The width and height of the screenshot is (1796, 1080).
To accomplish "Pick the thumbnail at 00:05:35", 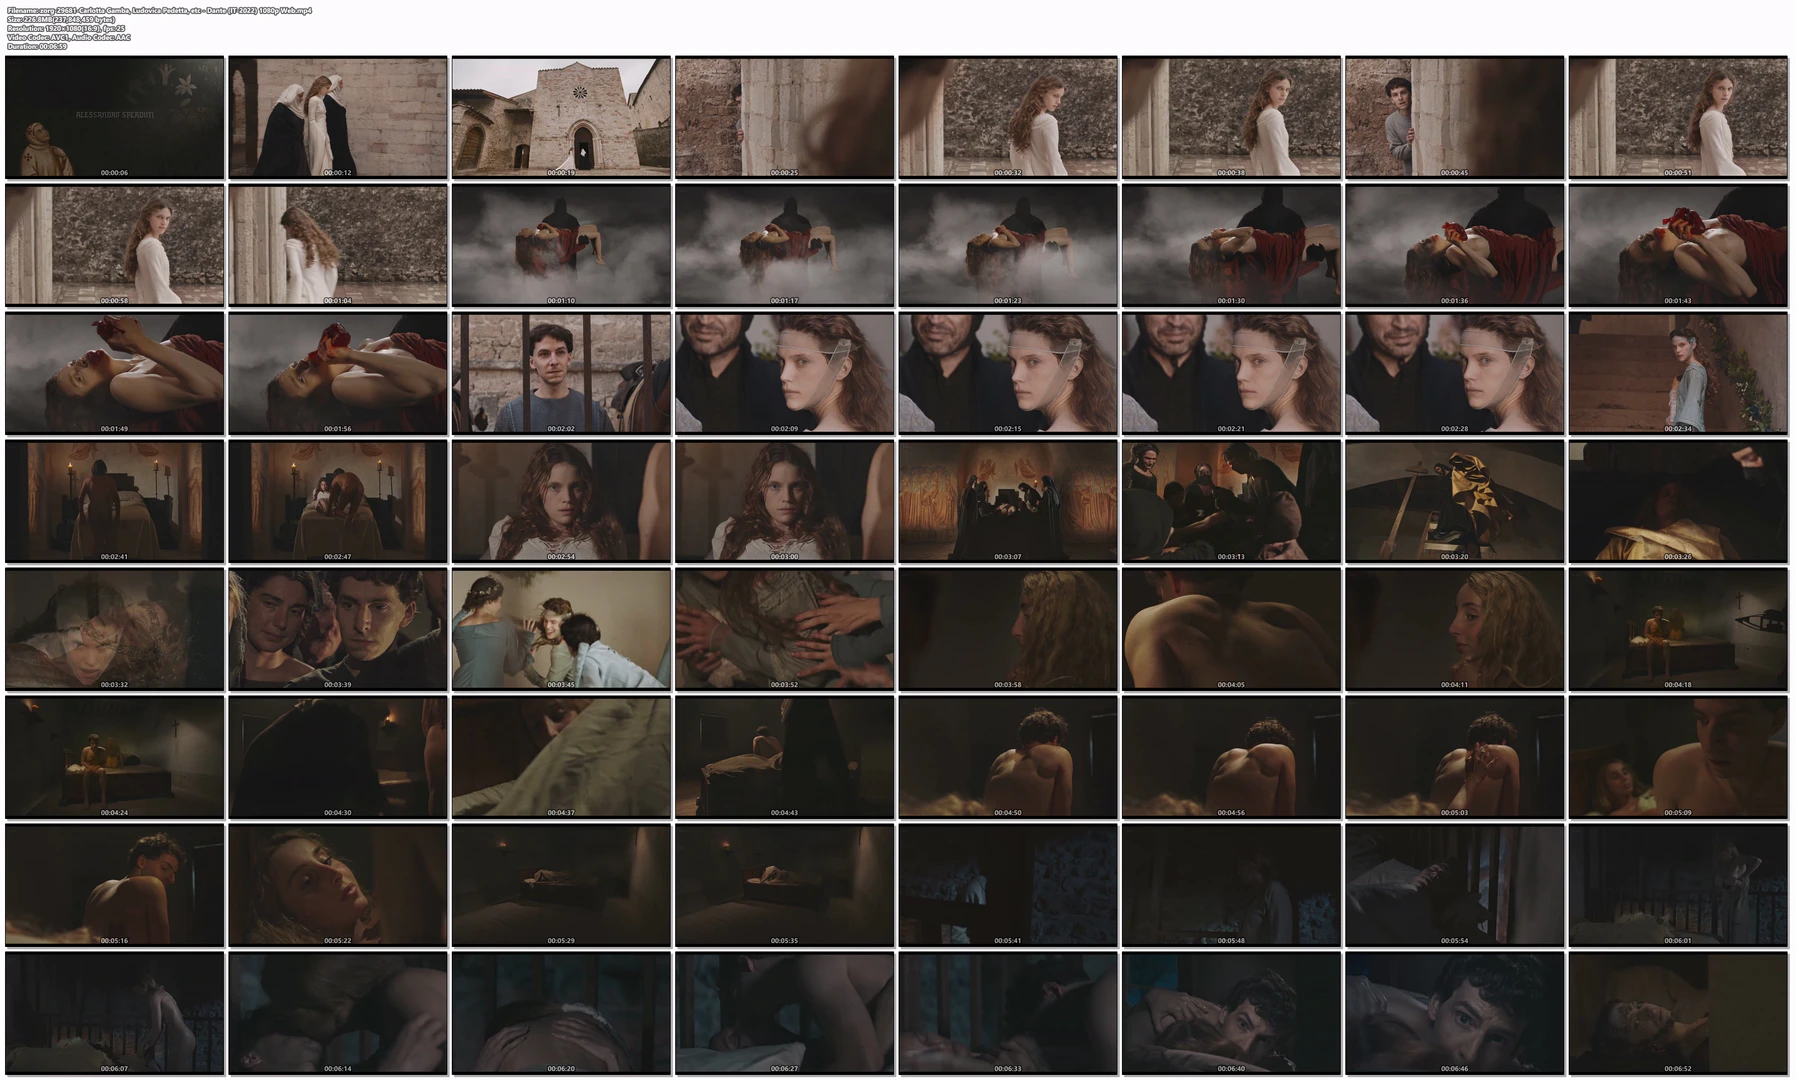I will (x=785, y=885).
